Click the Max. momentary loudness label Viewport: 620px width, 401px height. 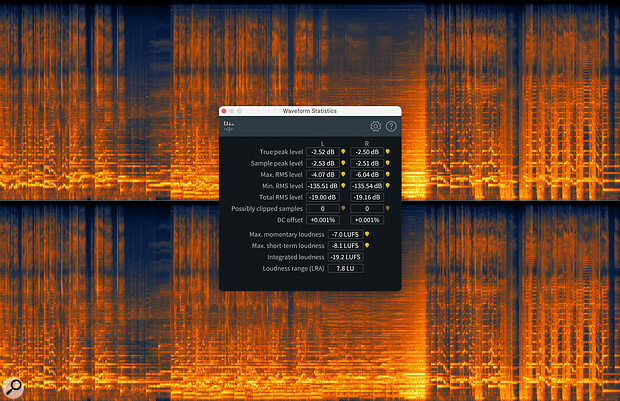pos(287,235)
